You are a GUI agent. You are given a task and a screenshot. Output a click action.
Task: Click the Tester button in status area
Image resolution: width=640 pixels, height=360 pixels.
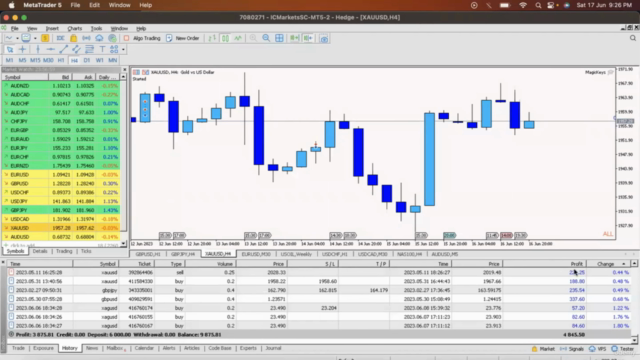623,349
